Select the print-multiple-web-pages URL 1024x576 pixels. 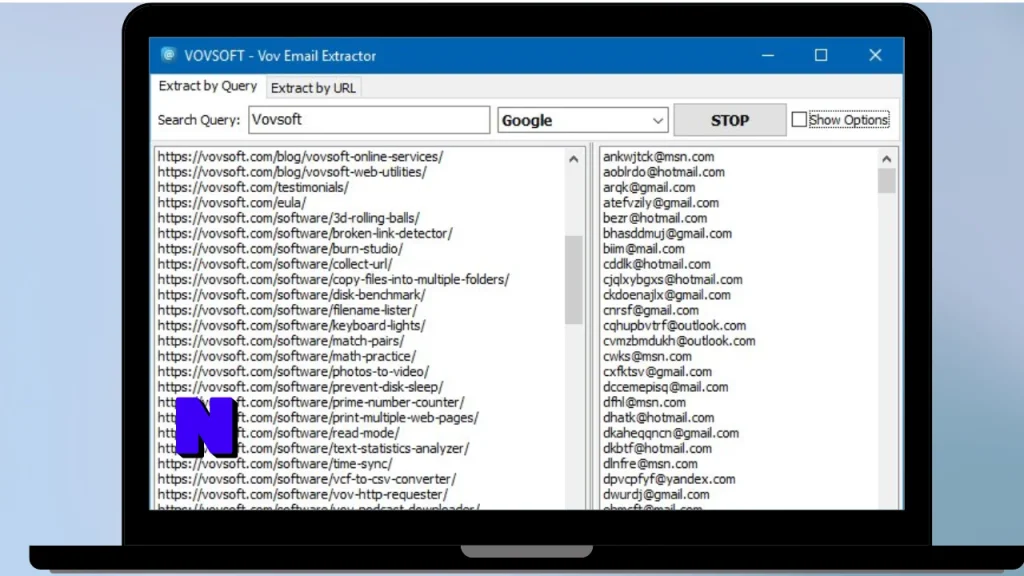coord(318,417)
